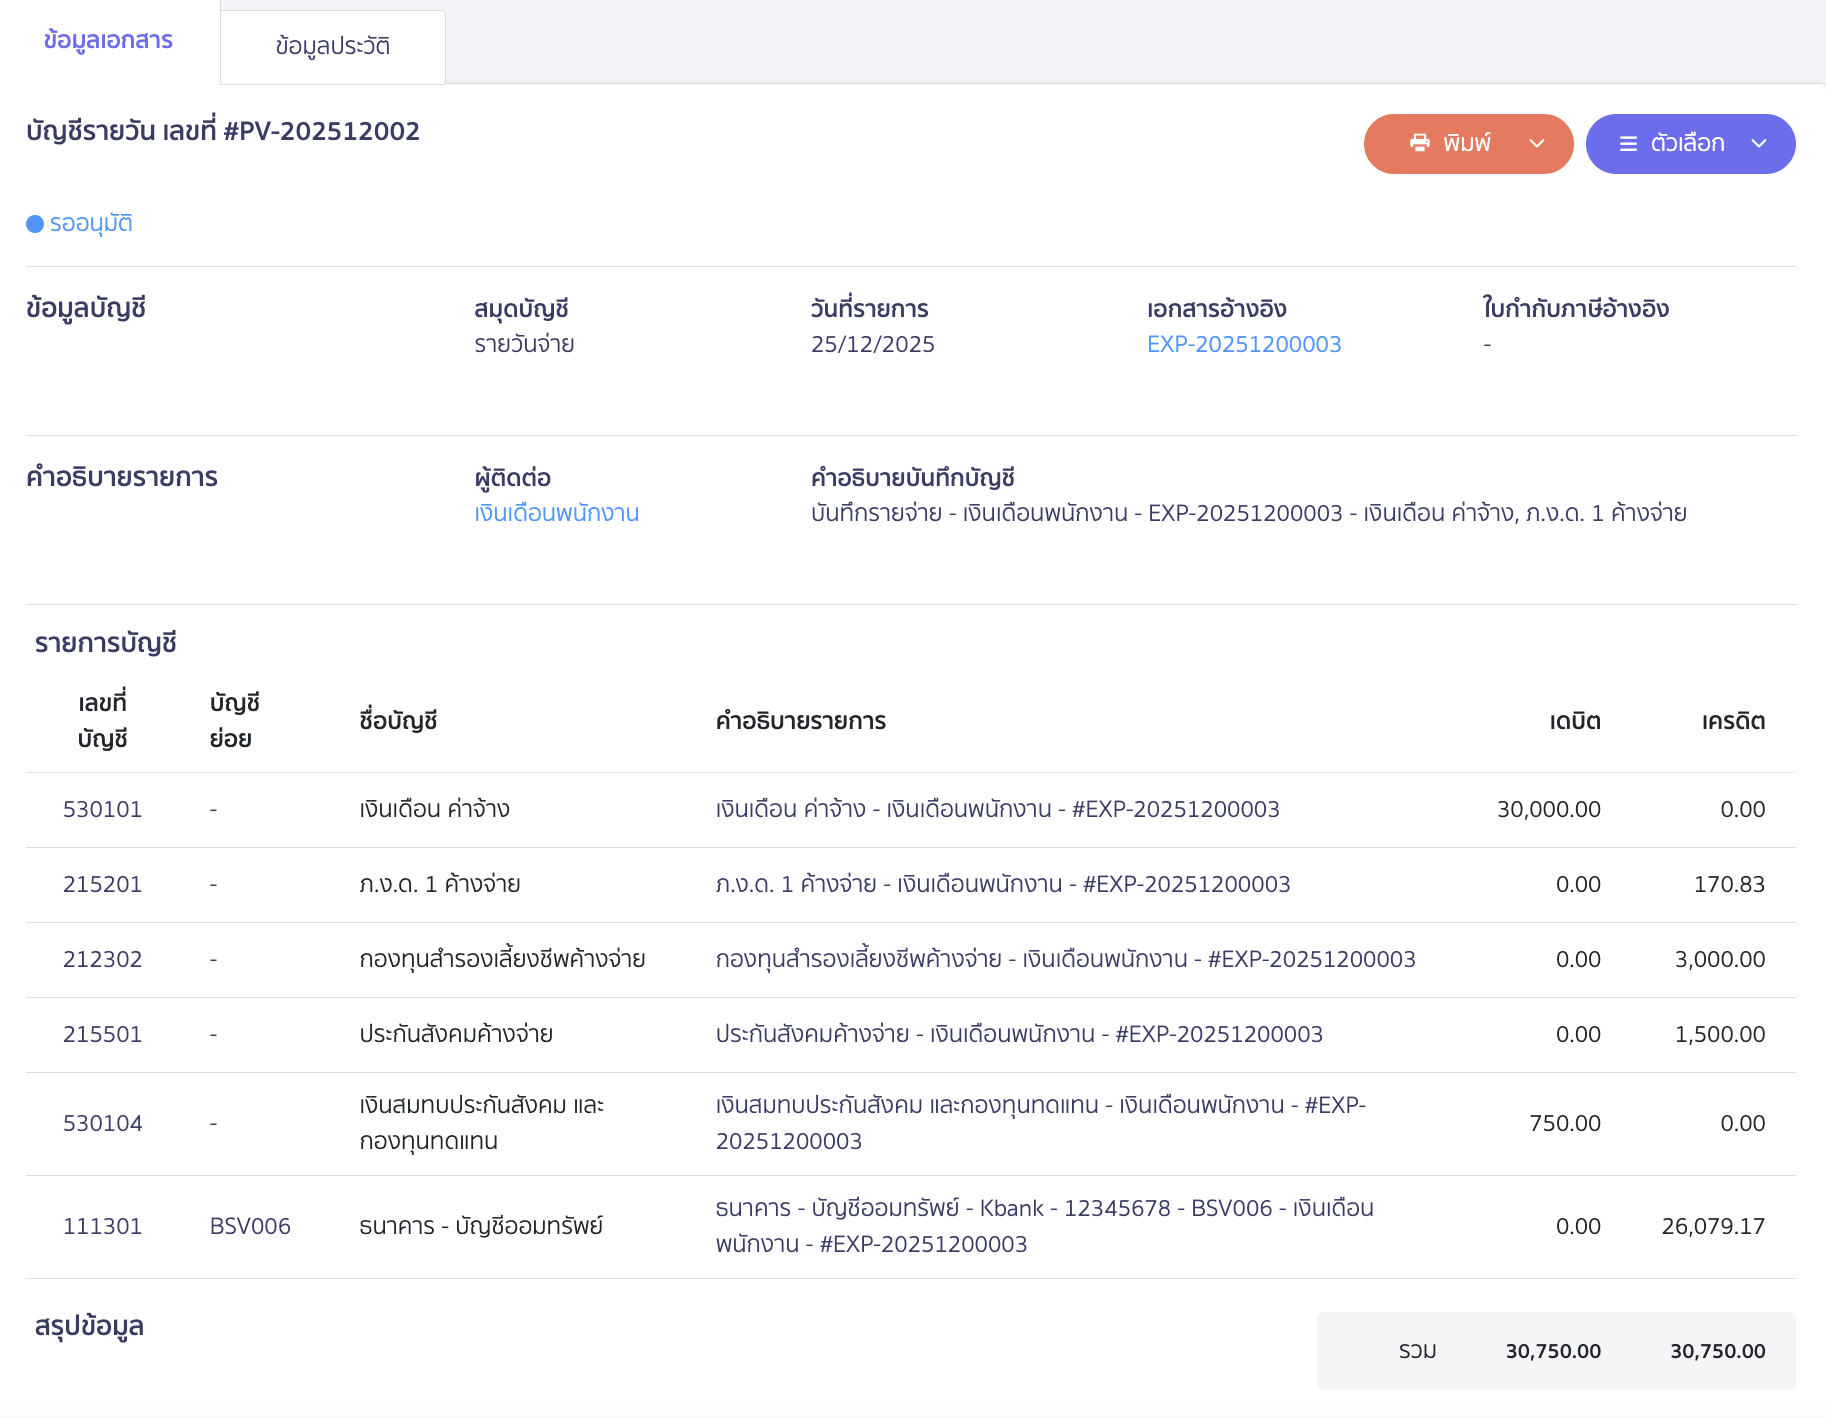
Task: Click the กองทุนสำรองเลี้ยงชีพค้างจ่าย account name
Action: [x=502, y=959]
